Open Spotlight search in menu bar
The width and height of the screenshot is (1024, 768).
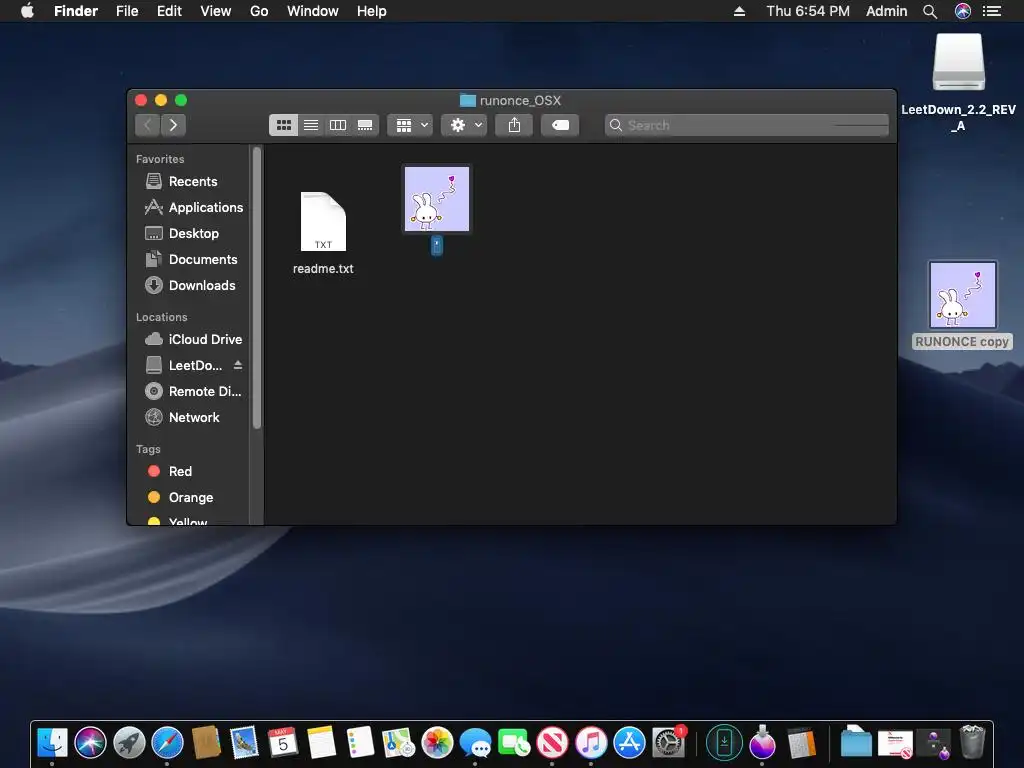tap(930, 11)
